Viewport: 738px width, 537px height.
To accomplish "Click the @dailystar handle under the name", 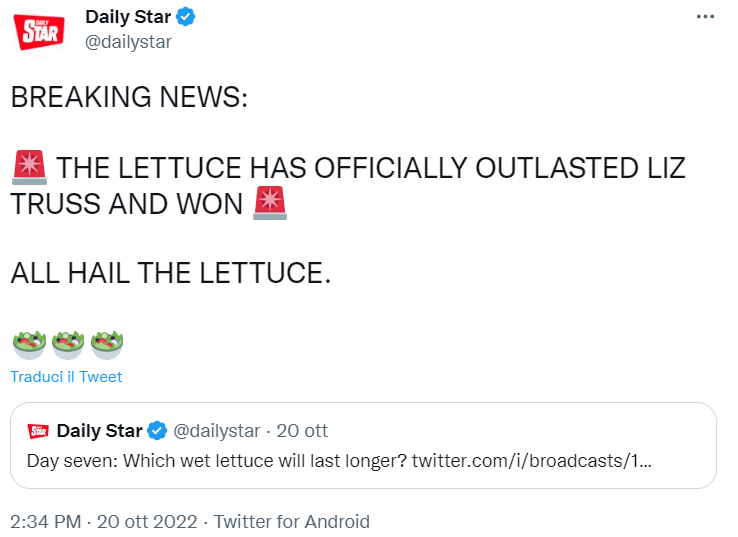I will pyautogui.click(x=129, y=41).
